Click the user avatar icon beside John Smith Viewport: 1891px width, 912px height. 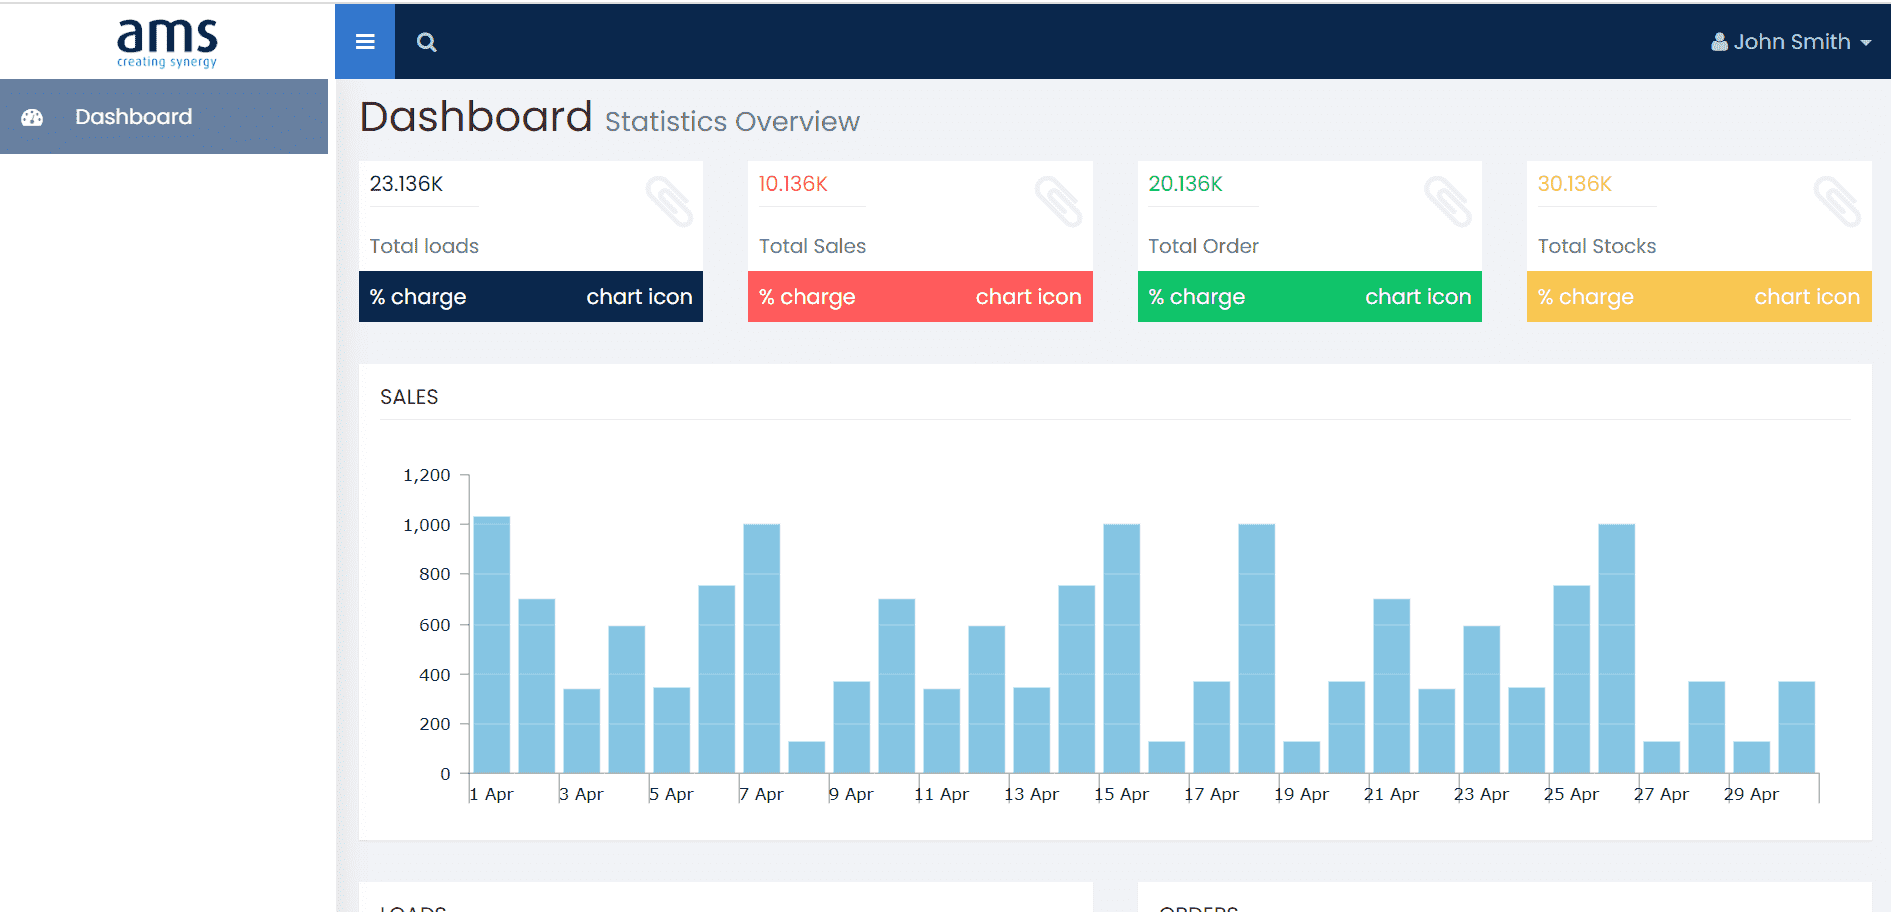(x=1719, y=42)
